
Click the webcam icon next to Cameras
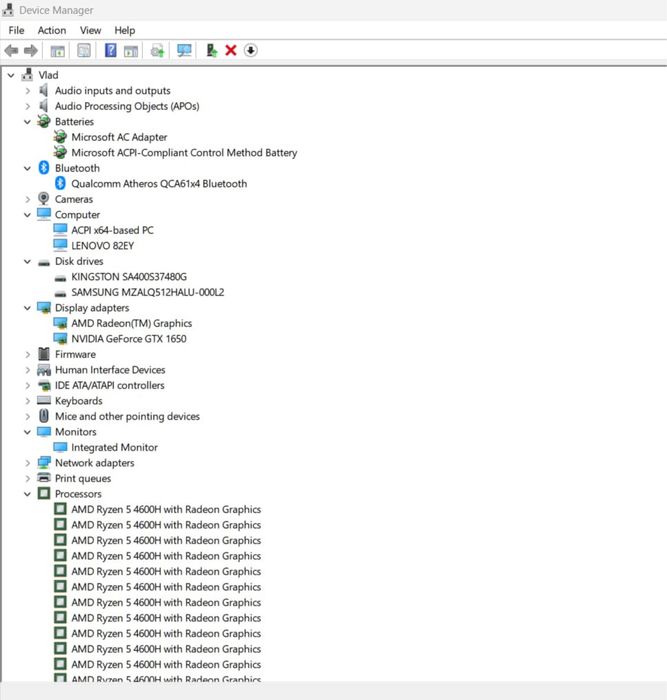(44, 199)
